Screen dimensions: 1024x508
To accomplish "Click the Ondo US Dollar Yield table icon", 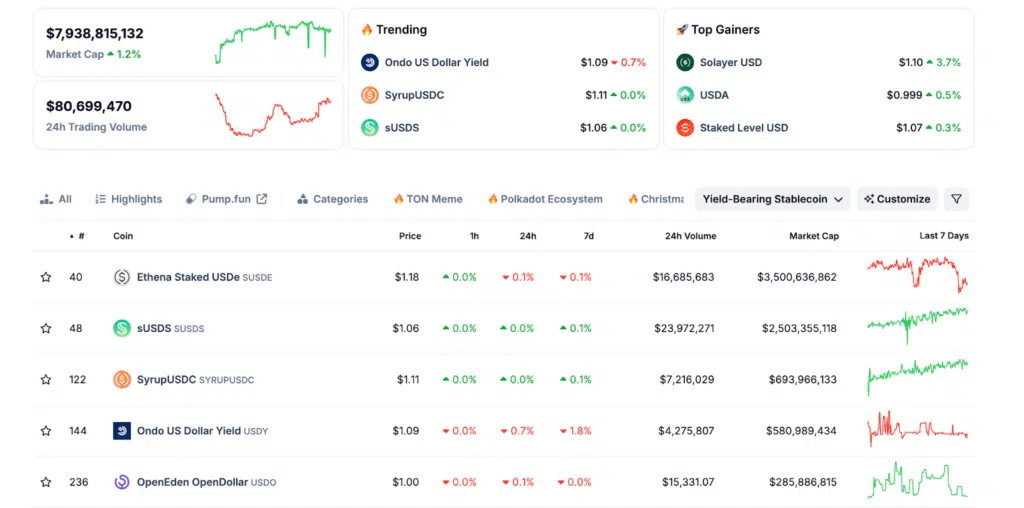I will [x=122, y=431].
